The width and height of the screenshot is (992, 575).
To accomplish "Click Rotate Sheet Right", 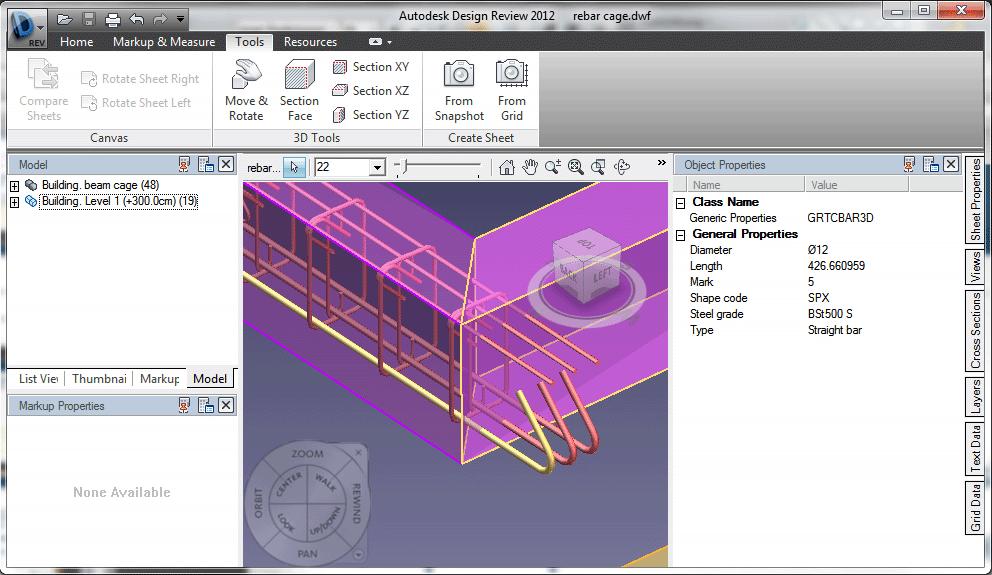I will pyautogui.click(x=140, y=78).
